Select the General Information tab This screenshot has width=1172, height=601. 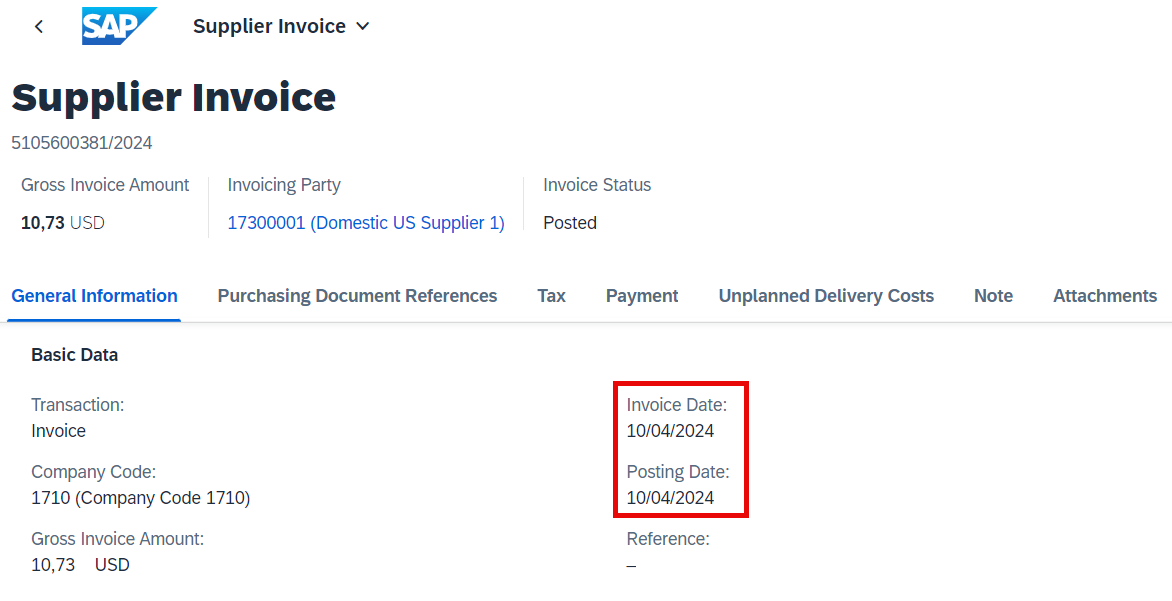point(94,296)
